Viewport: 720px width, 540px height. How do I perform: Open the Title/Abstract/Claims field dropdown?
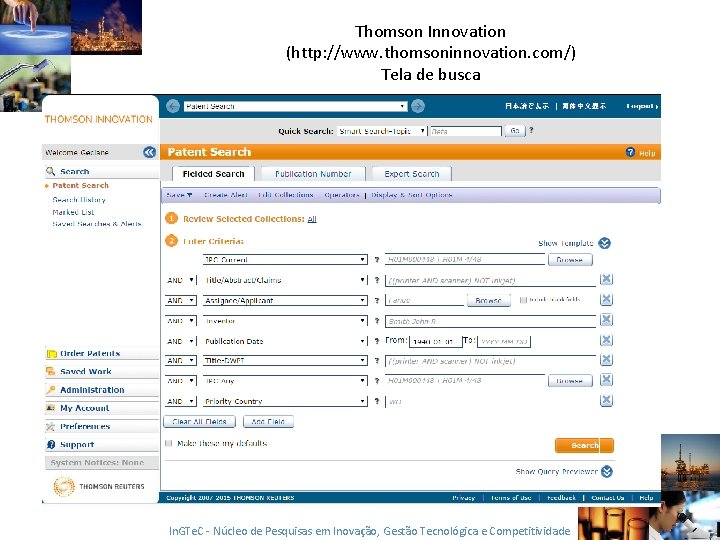click(285, 280)
